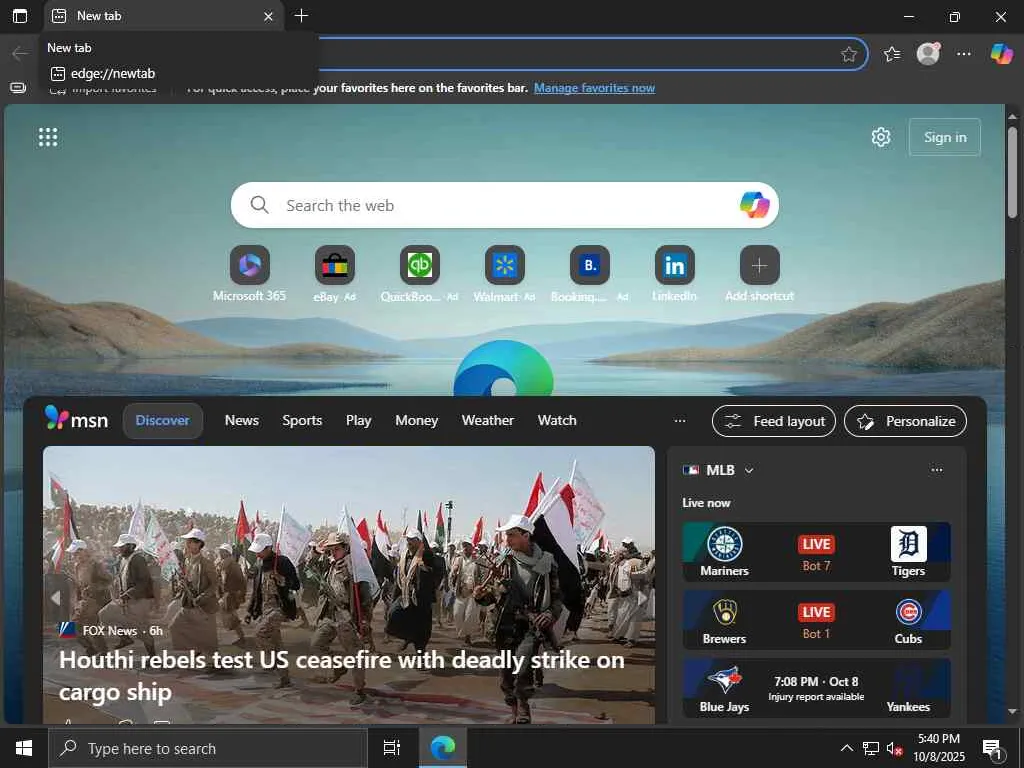Open Copilot from the browser toolbar
Viewport: 1024px width, 768px height.
click(x=1001, y=54)
